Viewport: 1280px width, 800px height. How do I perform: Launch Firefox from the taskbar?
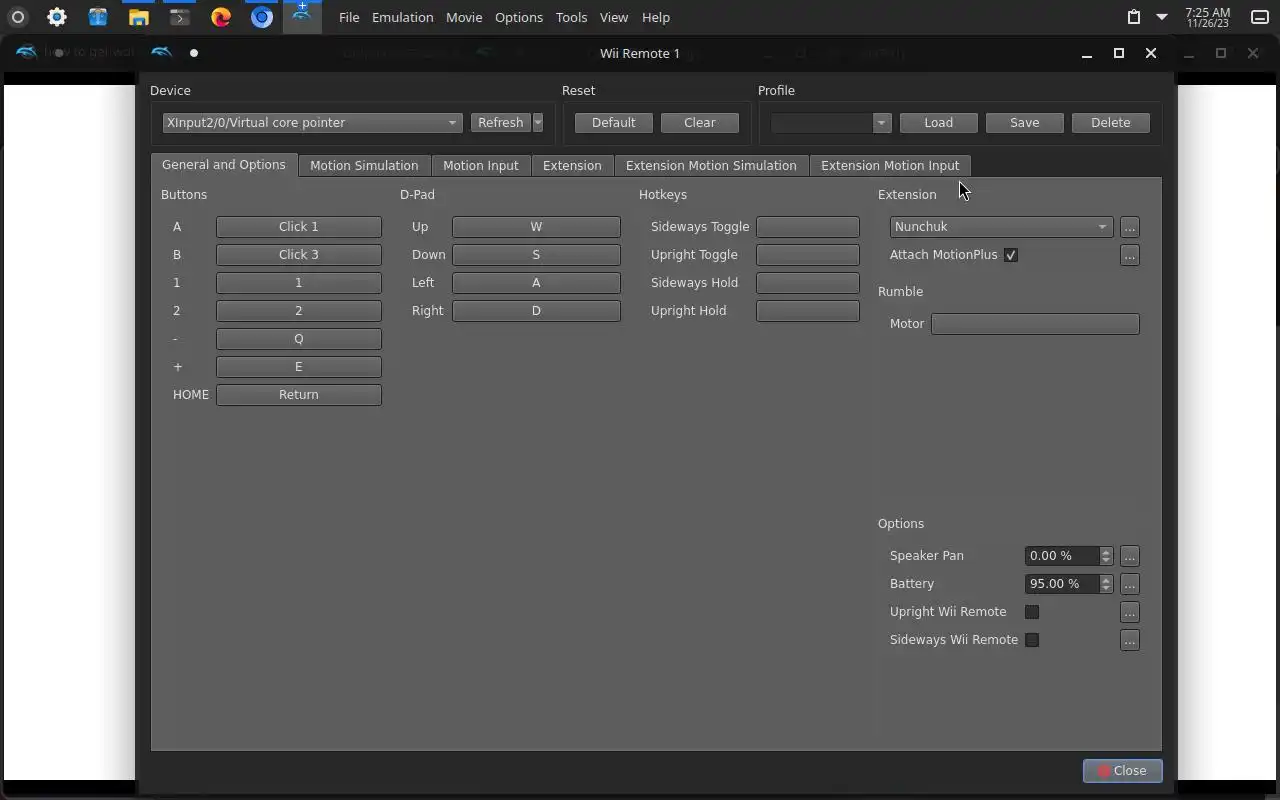point(221,17)
